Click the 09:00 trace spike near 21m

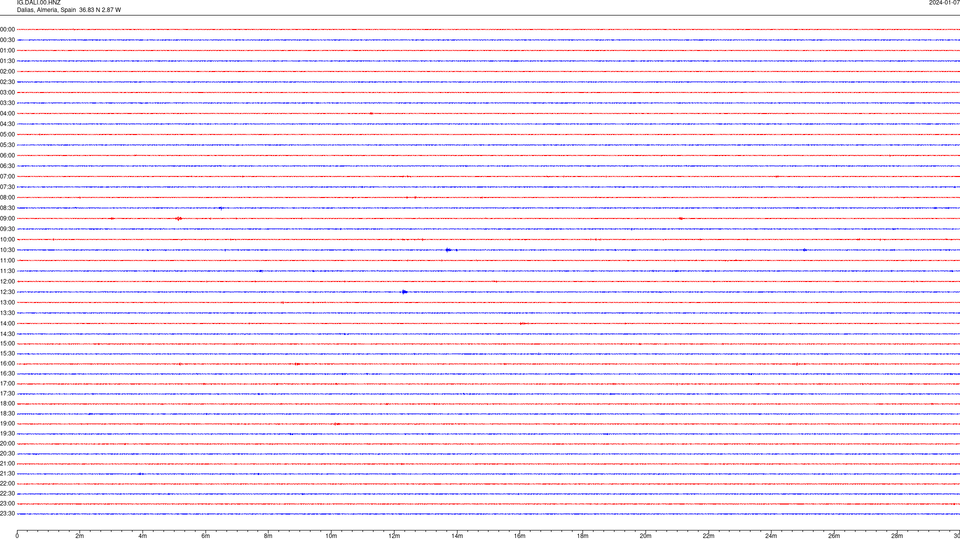681,219
